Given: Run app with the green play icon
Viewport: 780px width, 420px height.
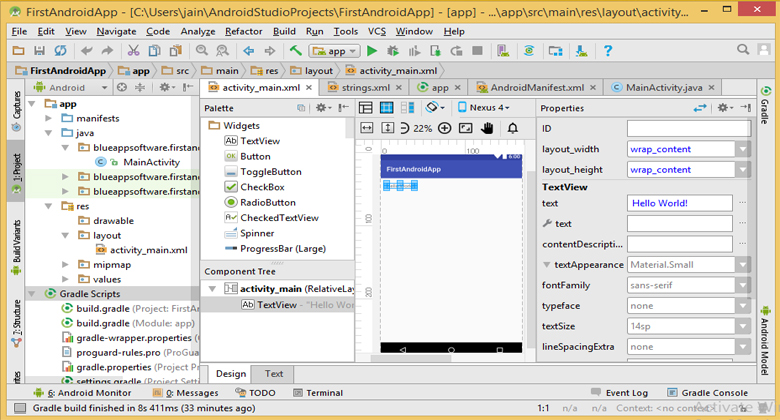Looking at the screenshot, I should click(x=372, y=51).
